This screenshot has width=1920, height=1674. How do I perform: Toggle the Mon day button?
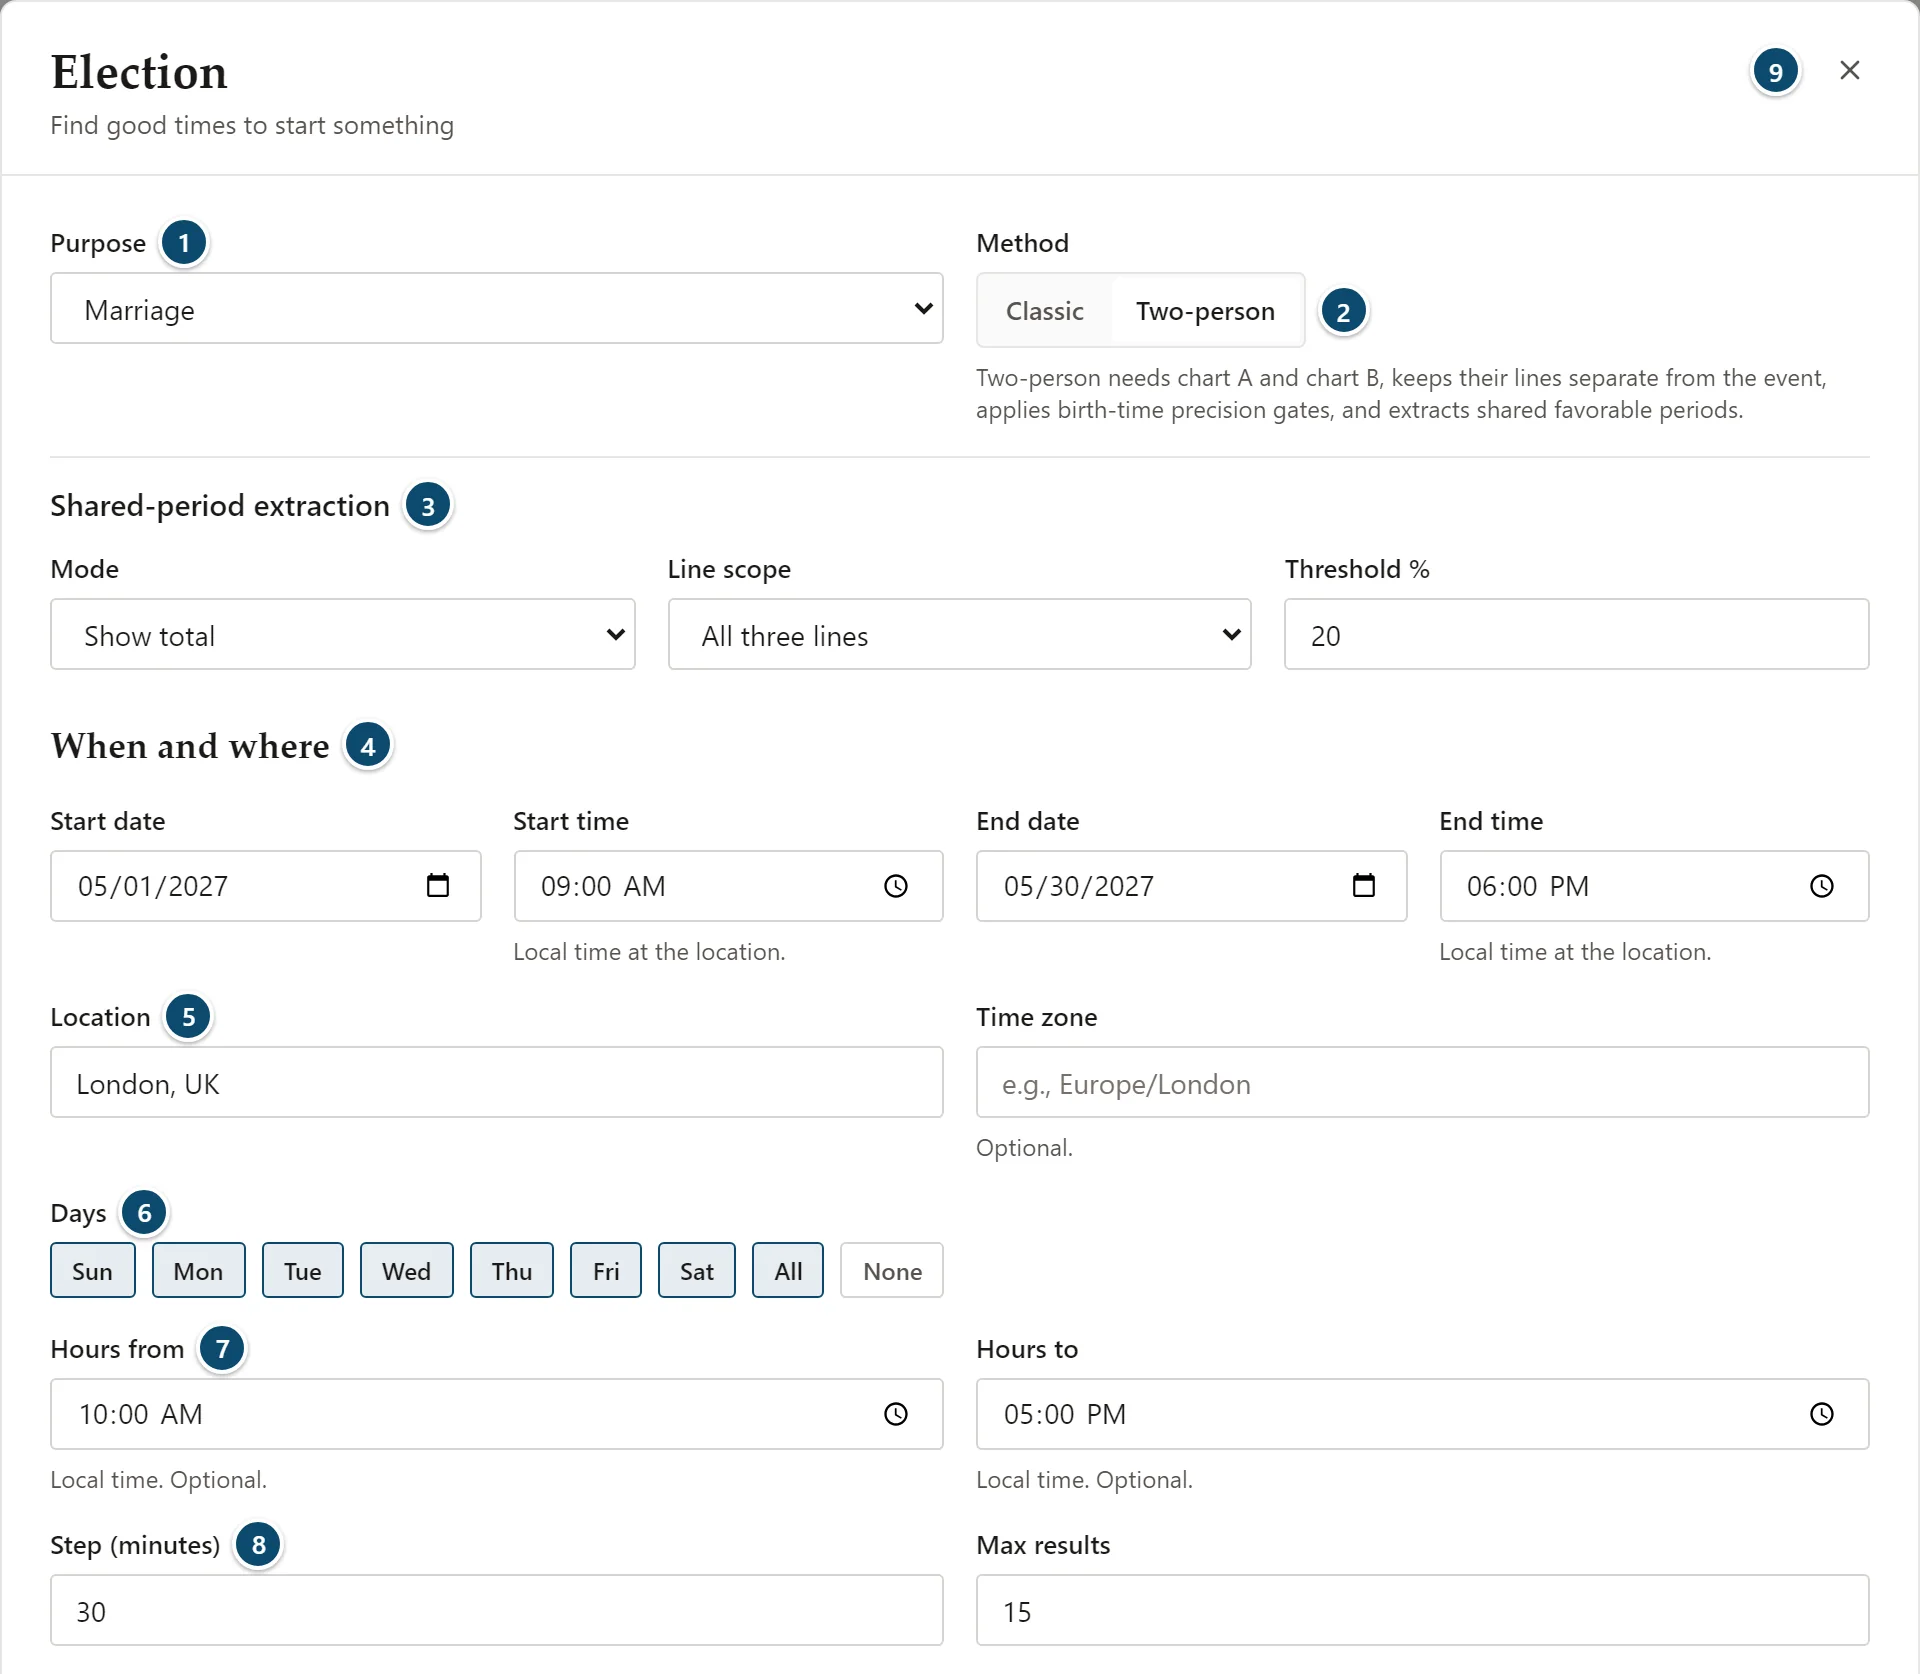coord(198,1270)
